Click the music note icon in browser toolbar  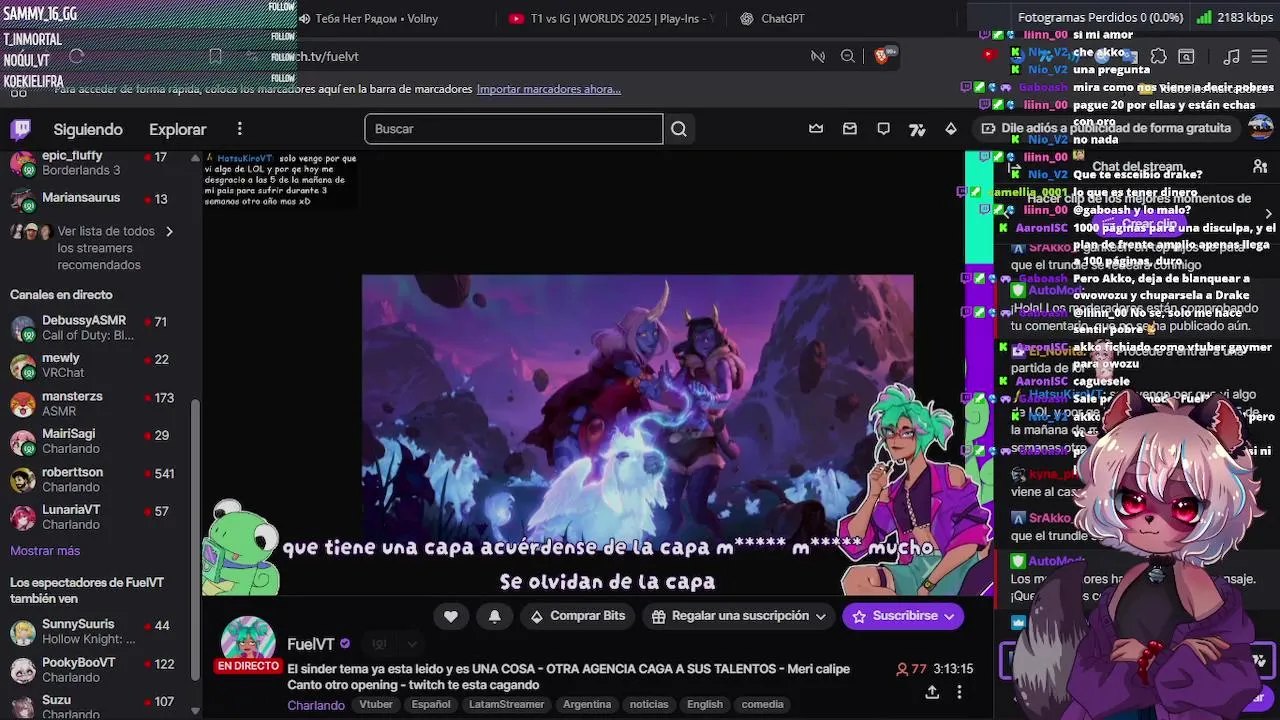1232,56
